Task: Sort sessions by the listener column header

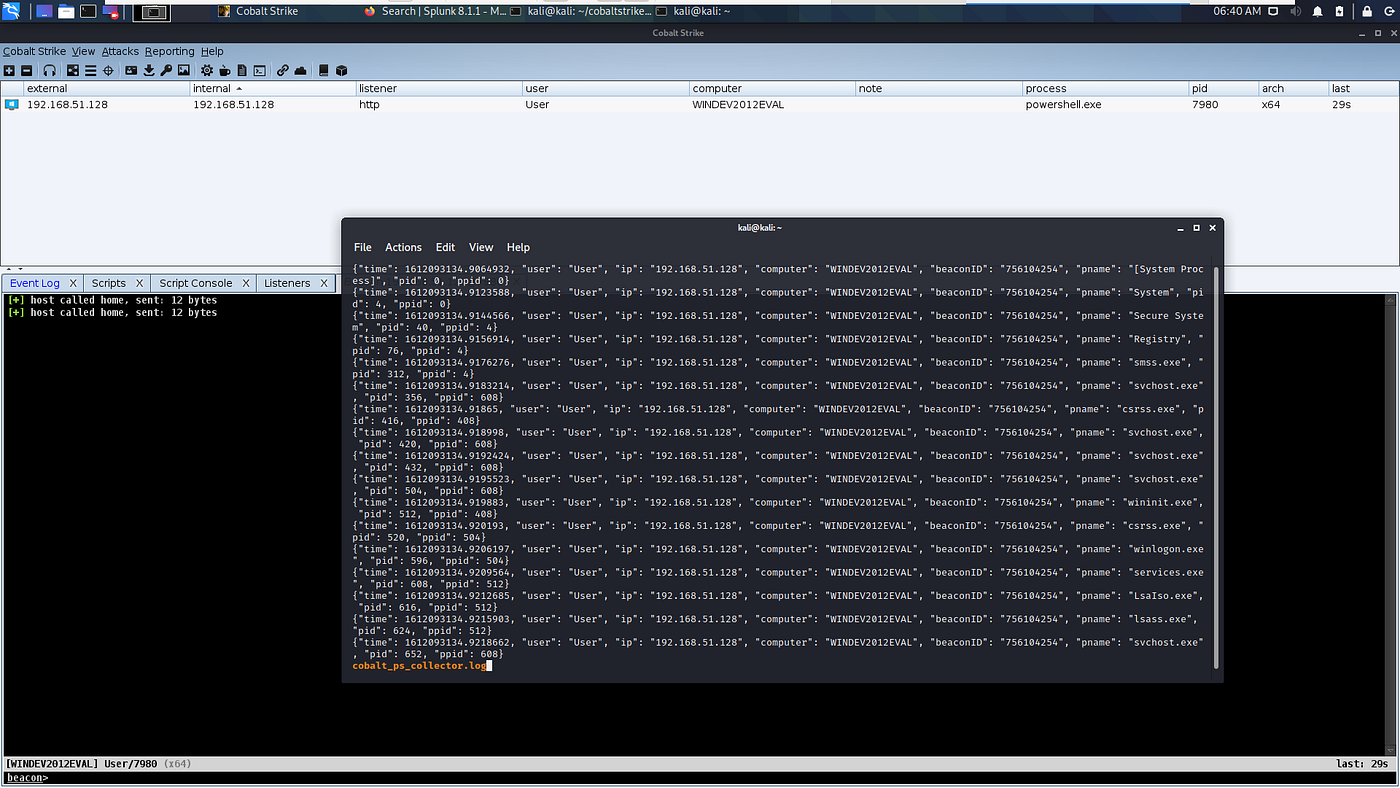Action: [439, 88]
